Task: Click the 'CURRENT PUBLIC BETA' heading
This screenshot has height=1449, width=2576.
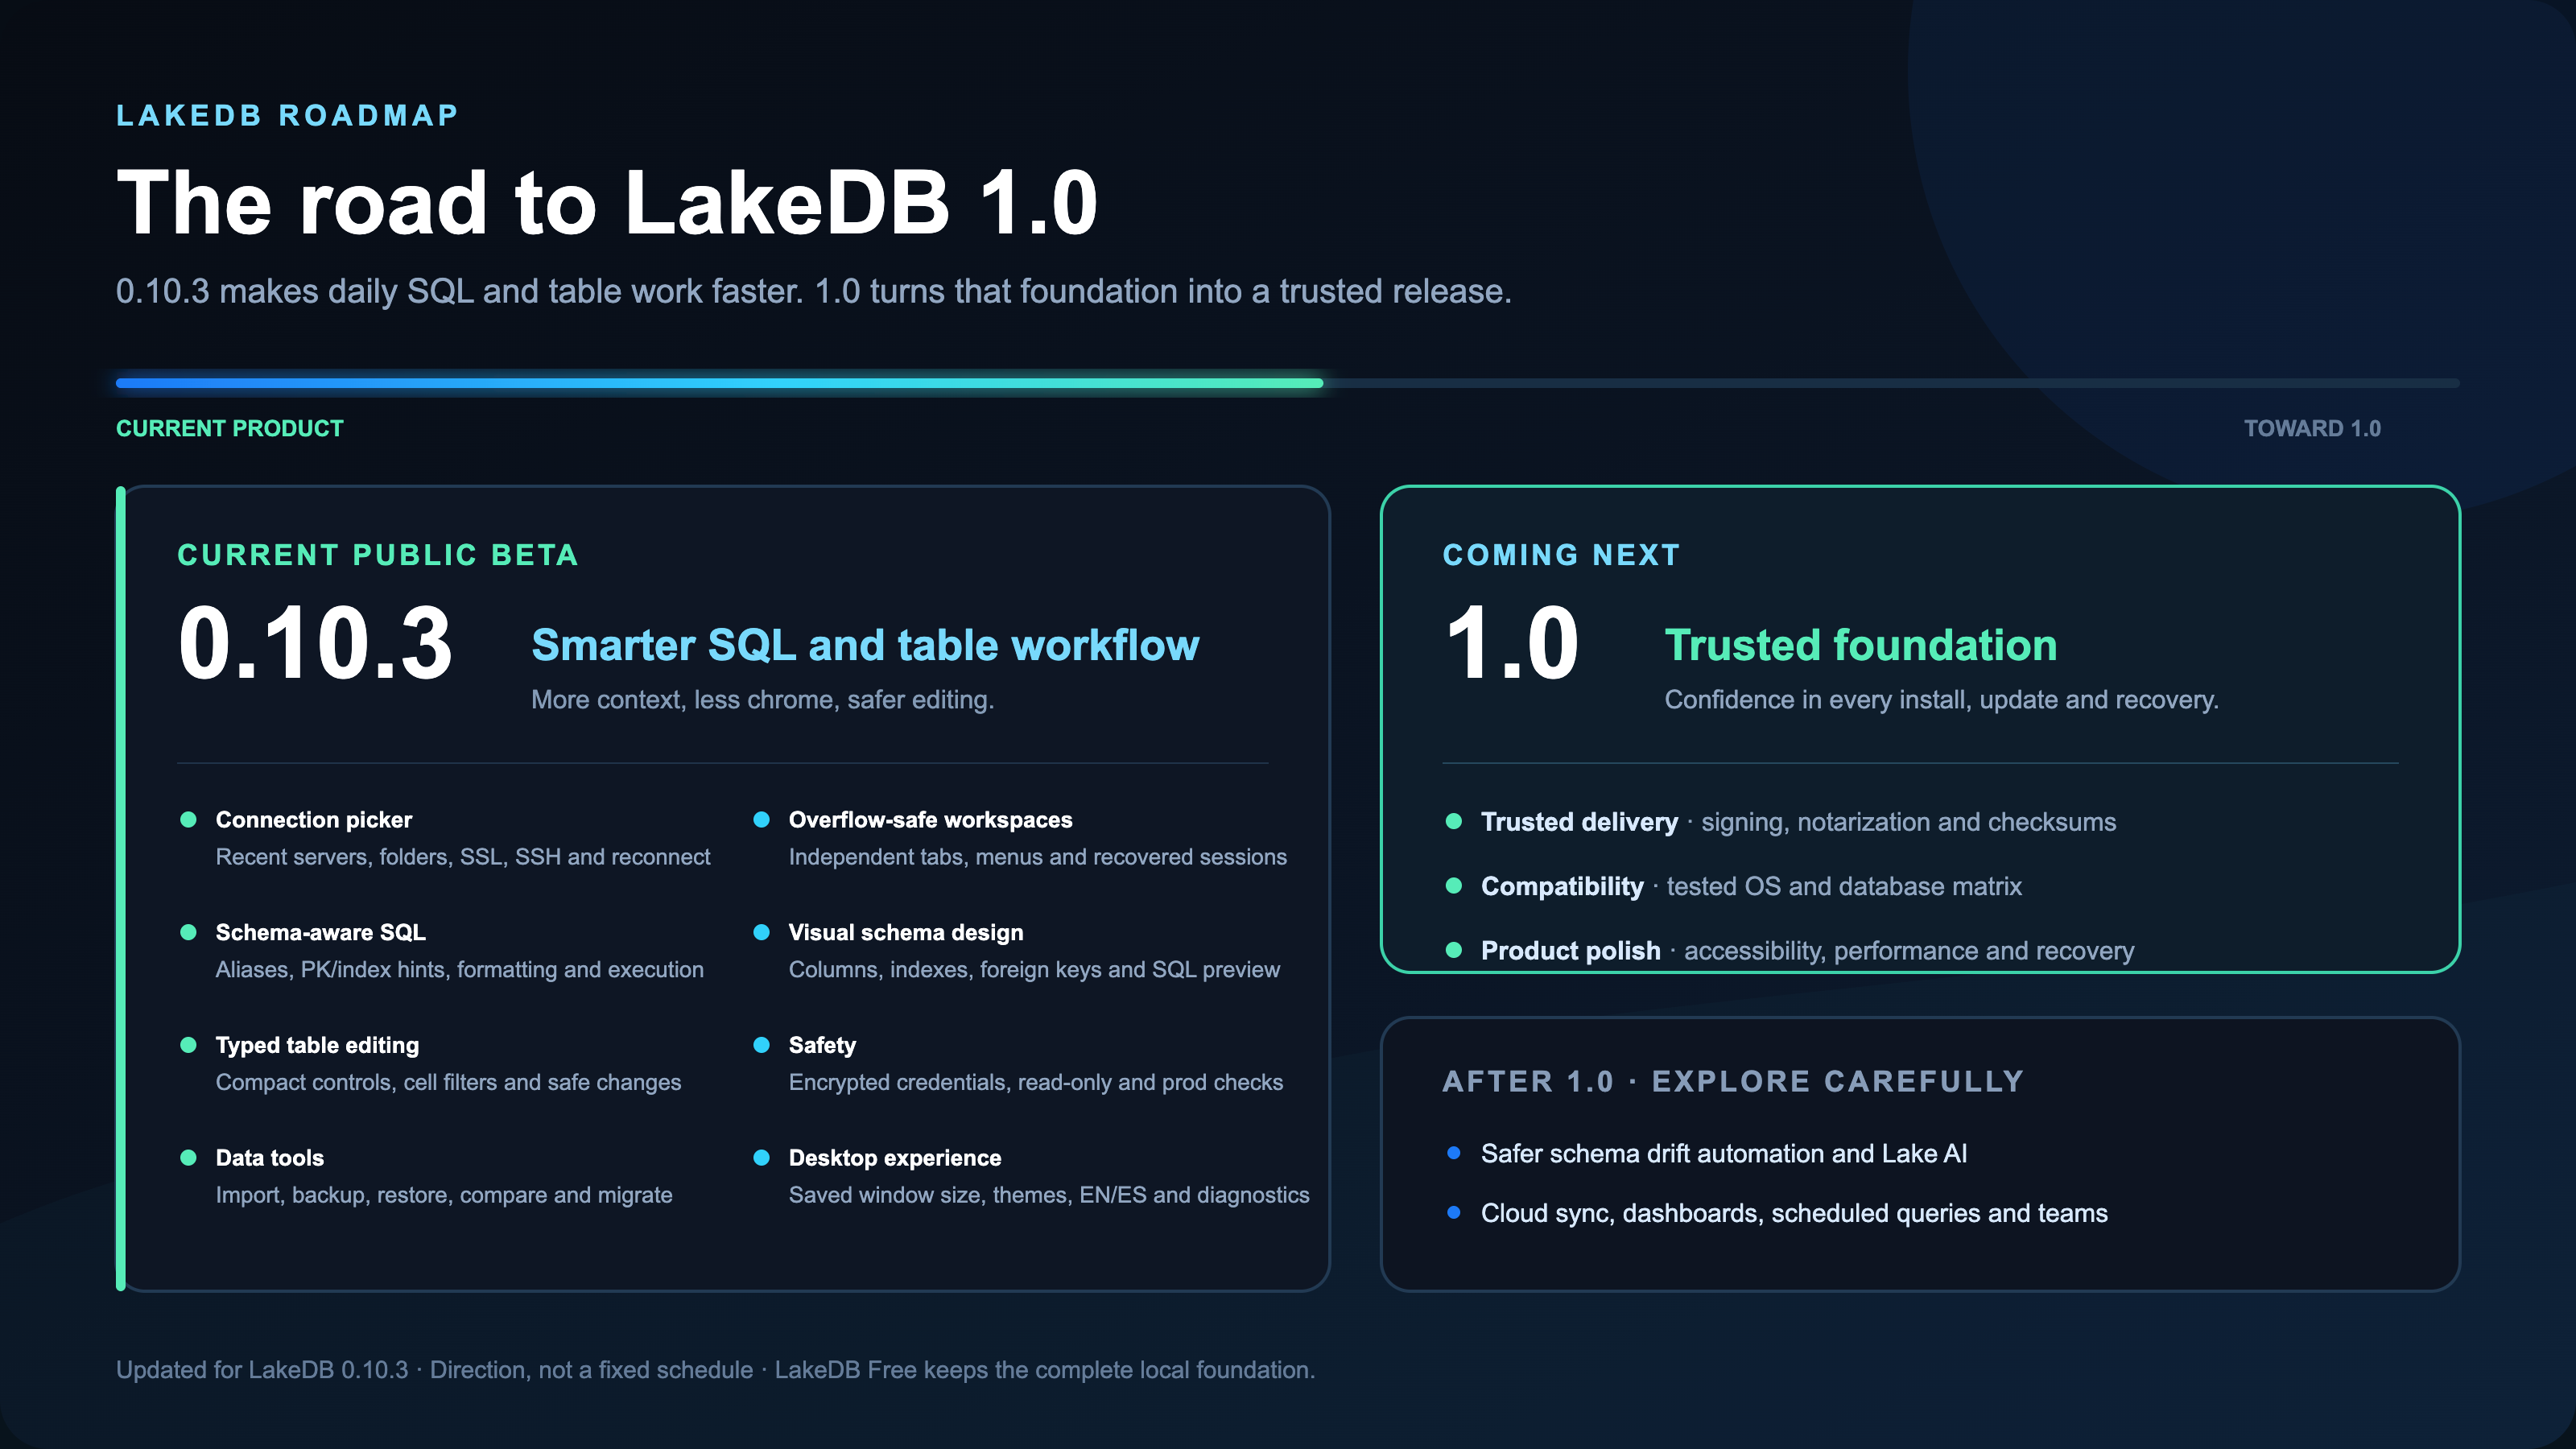Action: pyautogui.click(x=378, y=555)
